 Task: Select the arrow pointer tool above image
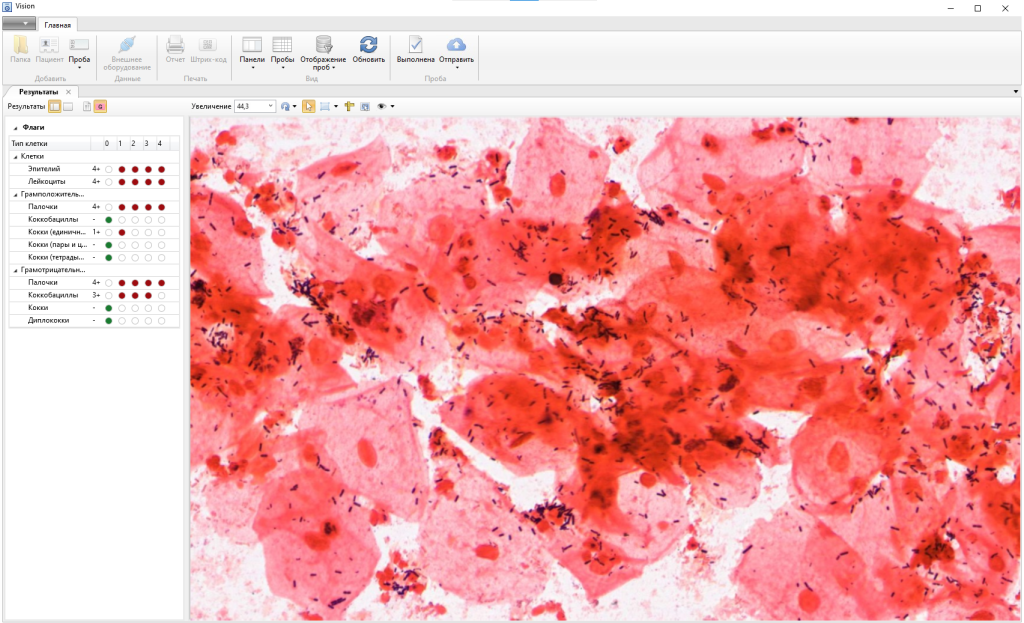(x=309, y=106)
